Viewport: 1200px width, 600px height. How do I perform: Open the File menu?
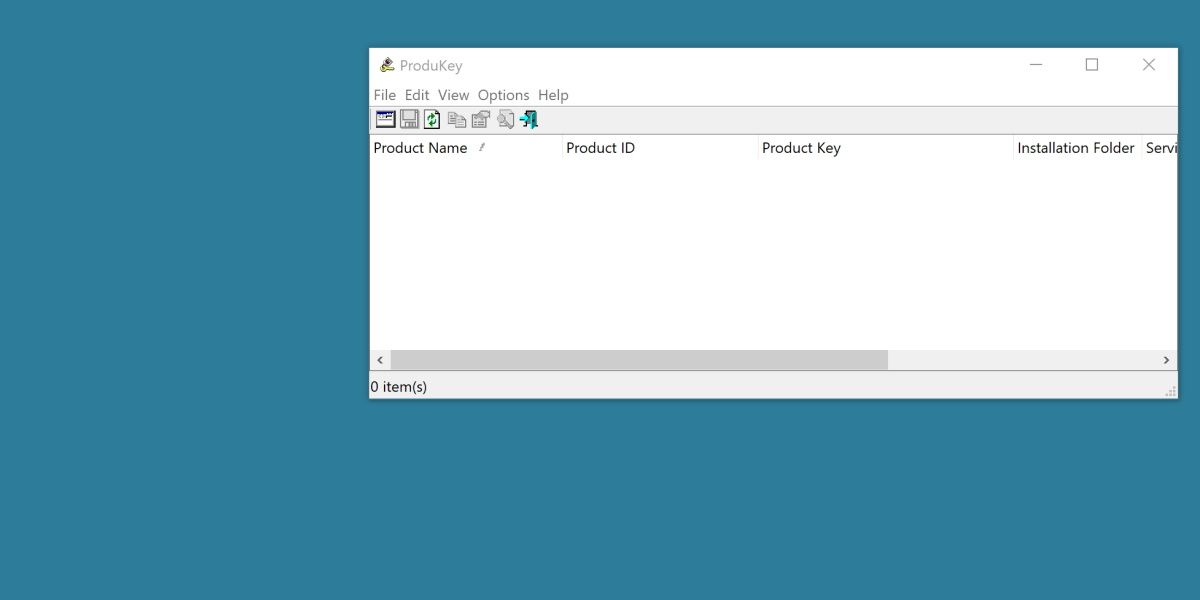pyautogui.click(x=385, y=95)
